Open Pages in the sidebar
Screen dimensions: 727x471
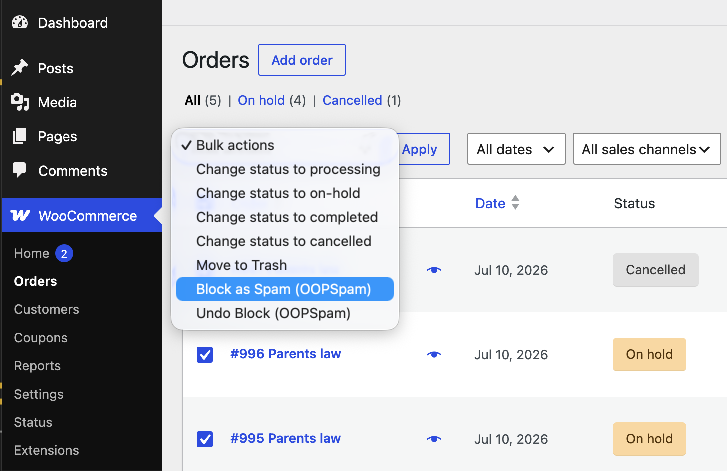(57, 137)
